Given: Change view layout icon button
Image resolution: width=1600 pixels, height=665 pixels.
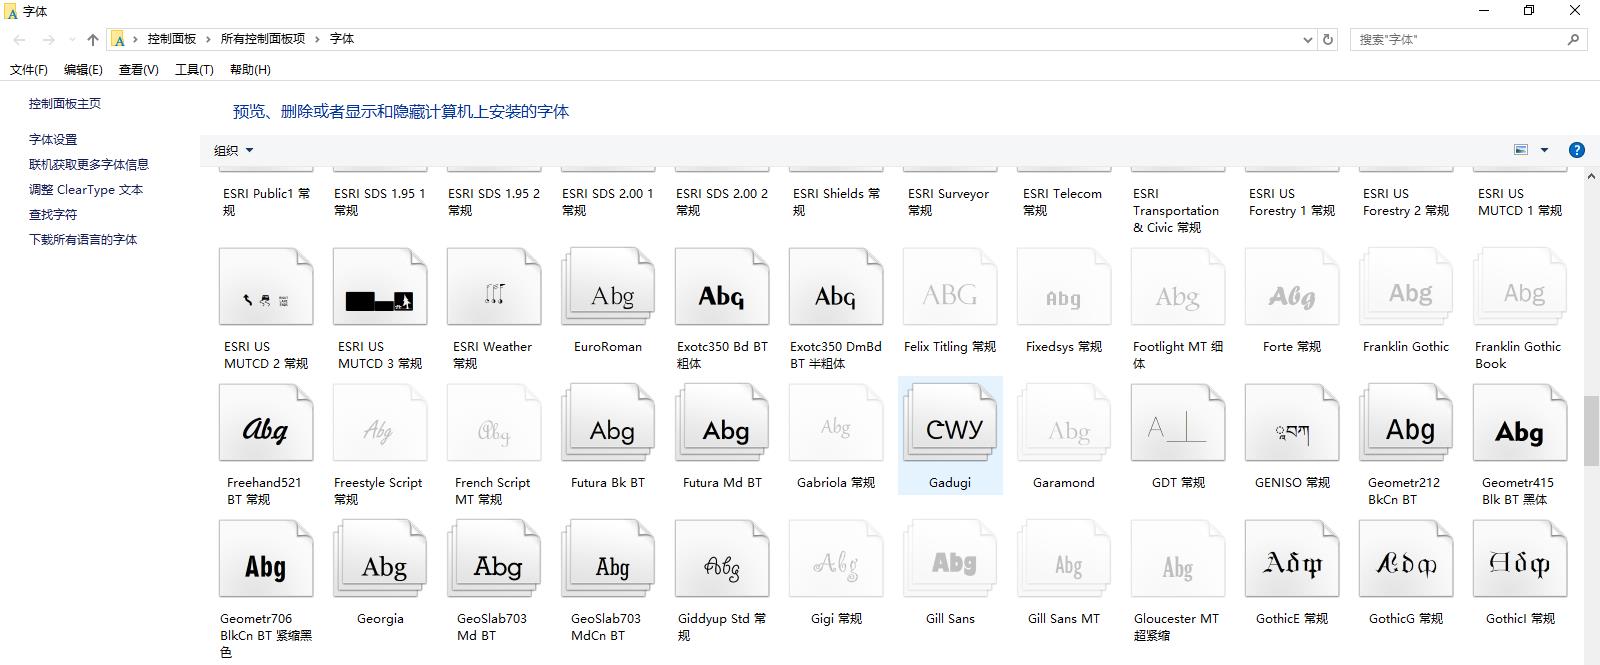Looking at the screenshot, I should tap(1521, 150).
